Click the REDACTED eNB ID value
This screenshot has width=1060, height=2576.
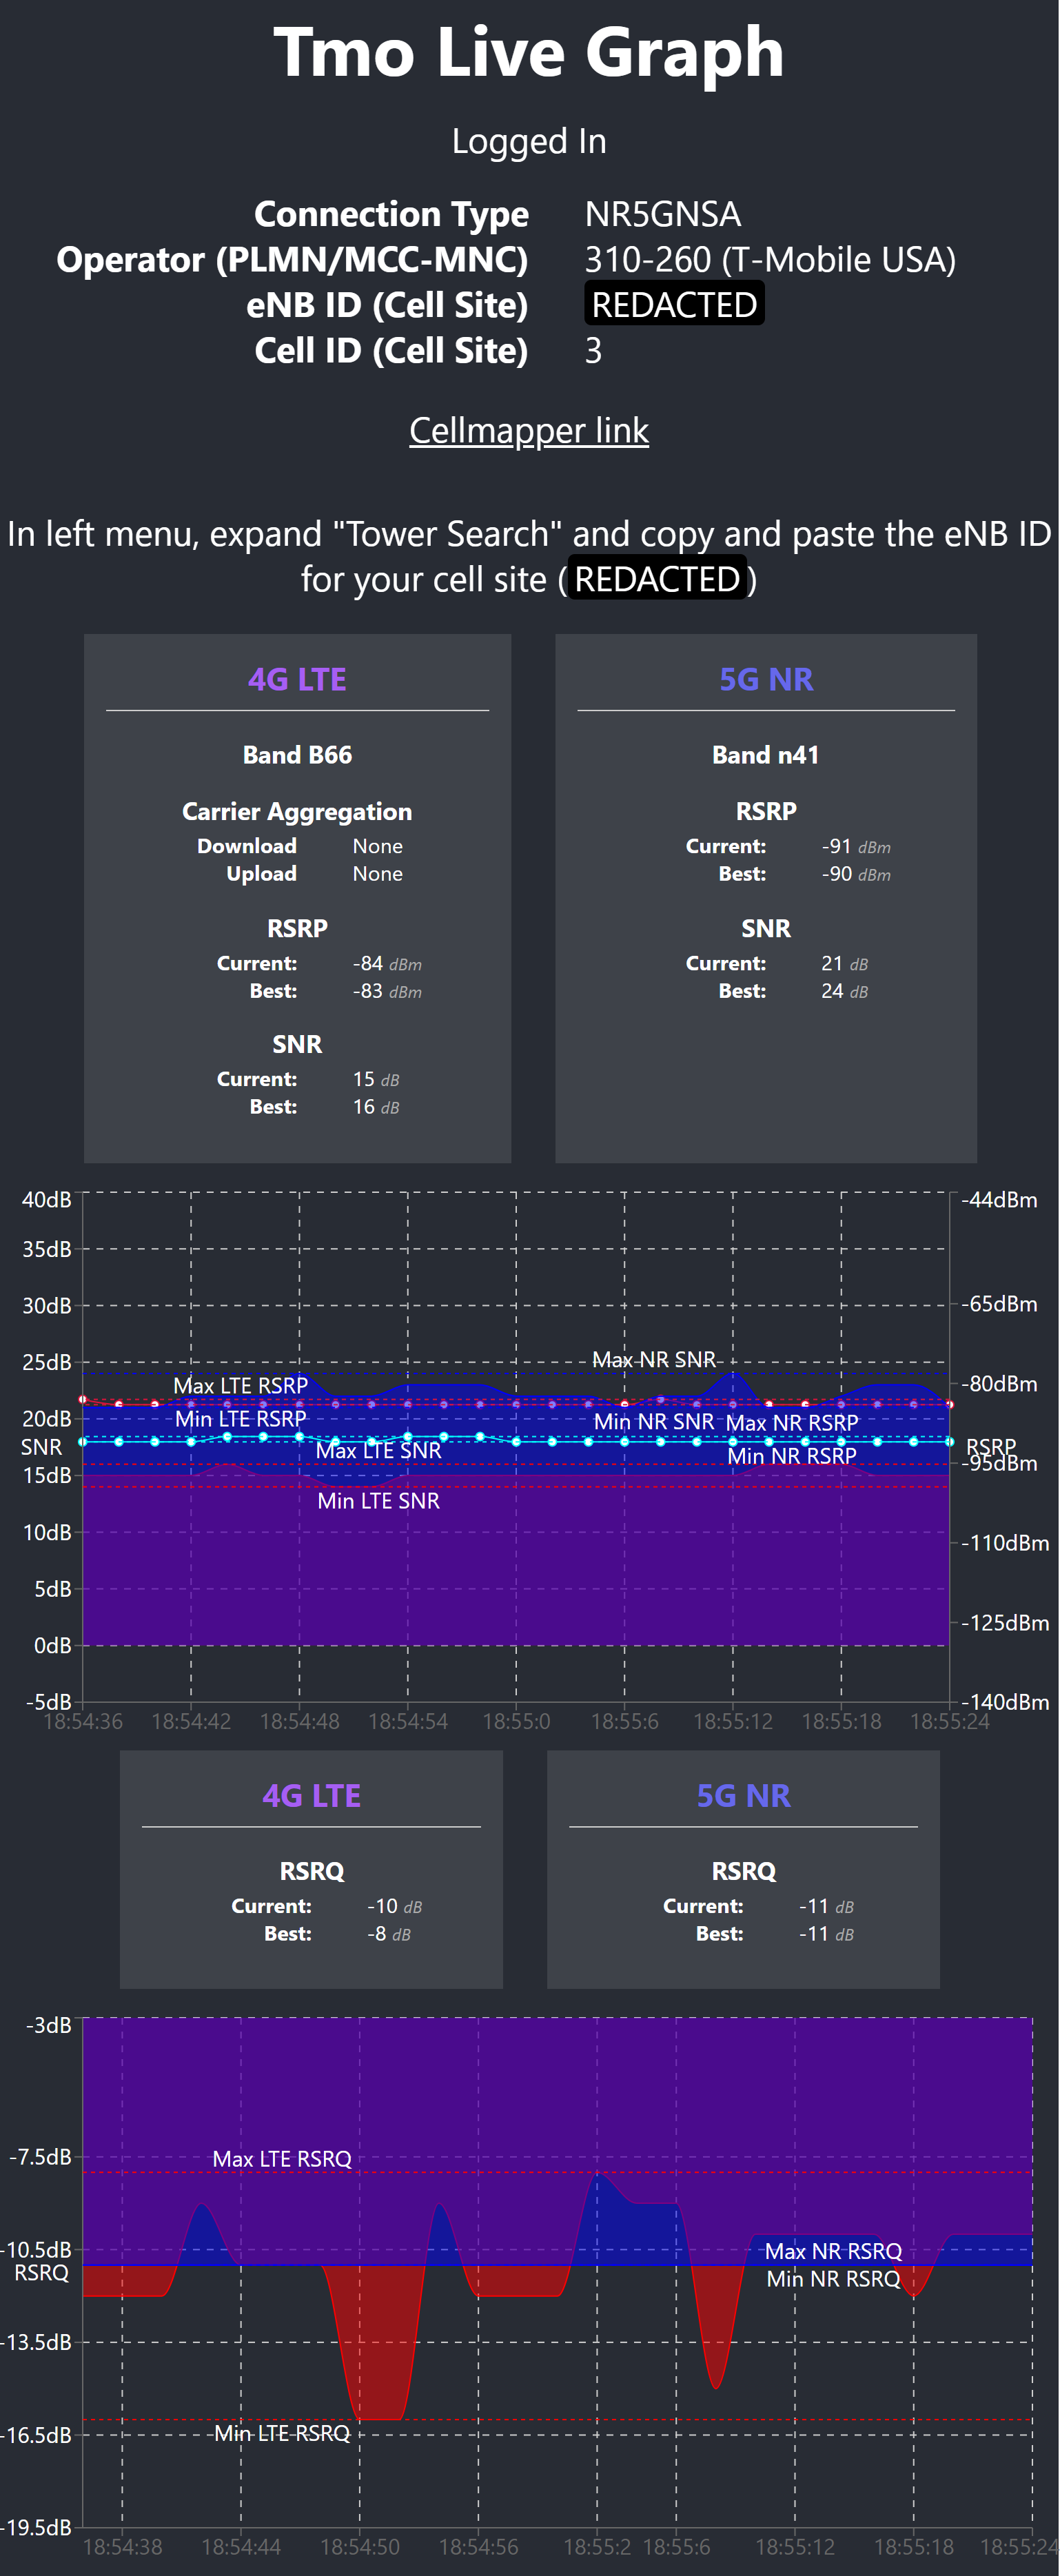pyautogui.click(x=674, y=304)
